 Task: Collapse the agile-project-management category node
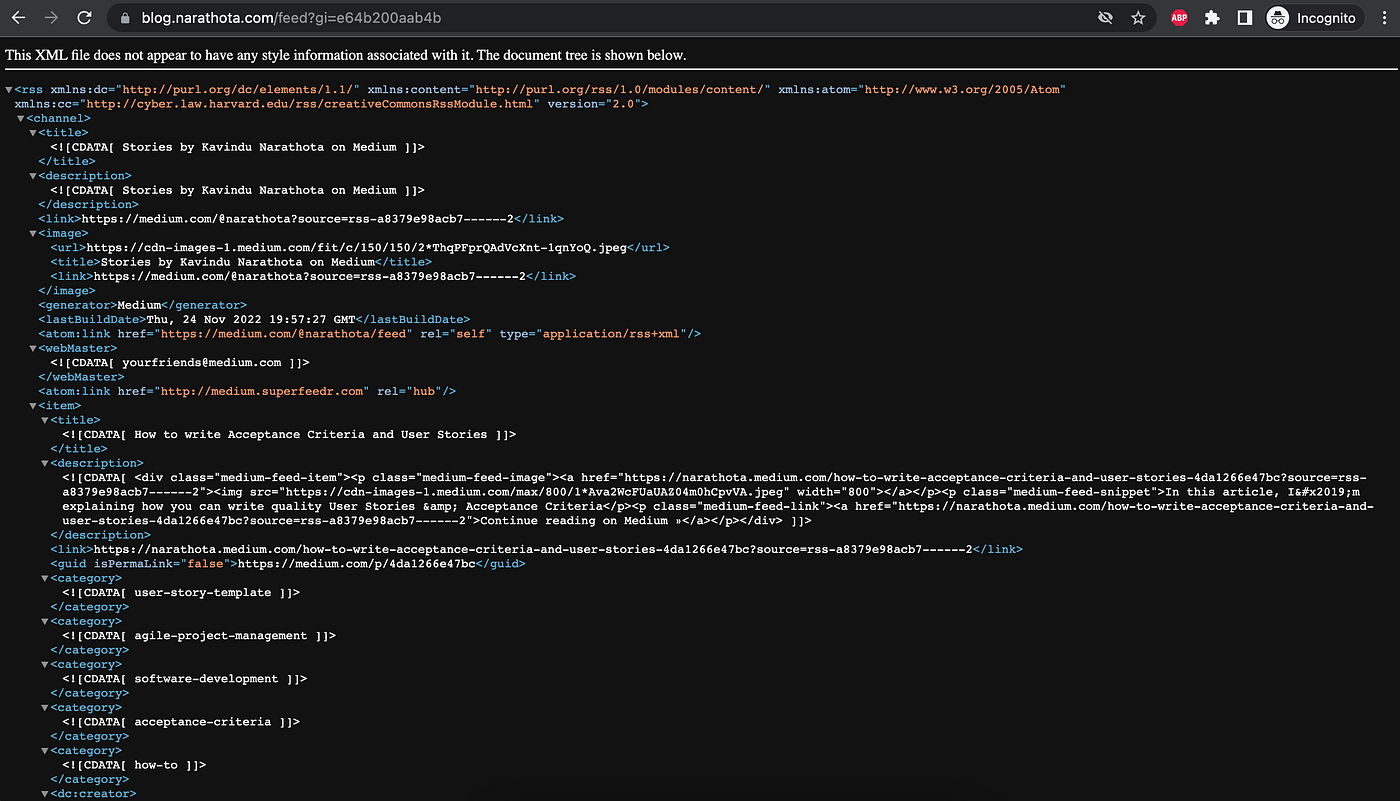[45, 622]
